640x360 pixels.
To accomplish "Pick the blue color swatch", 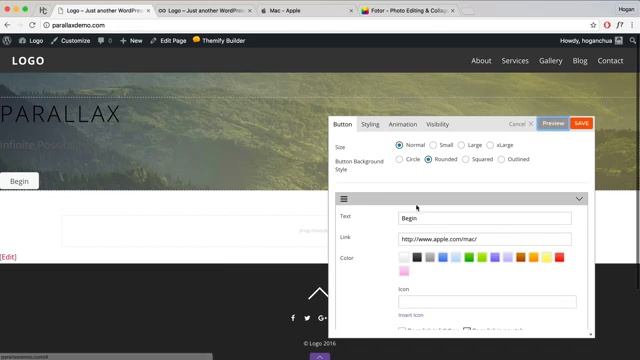I will [x=443, y=257].
